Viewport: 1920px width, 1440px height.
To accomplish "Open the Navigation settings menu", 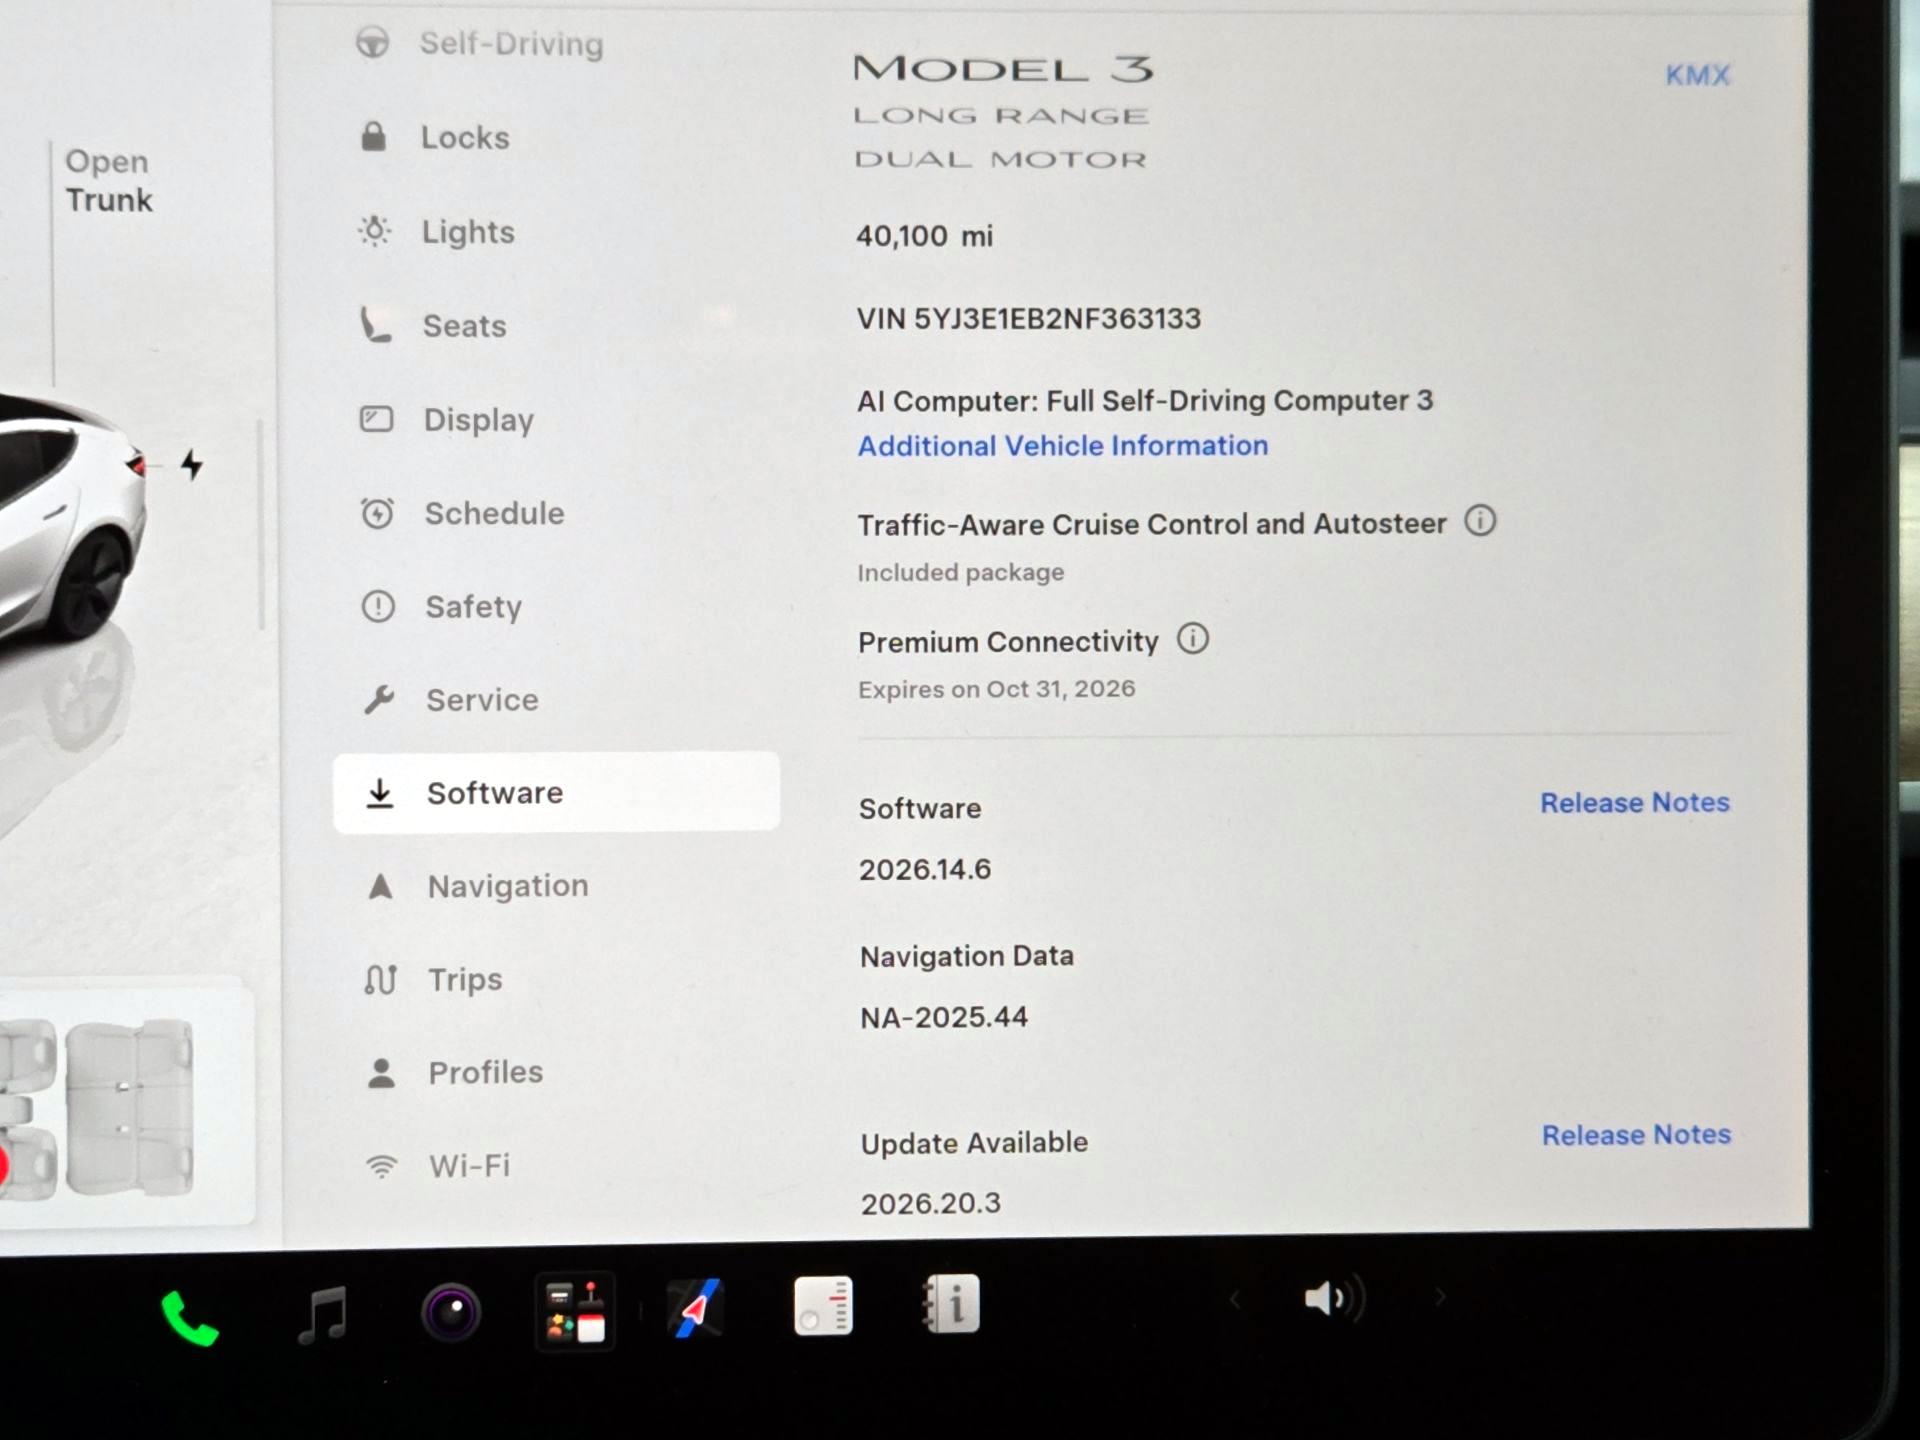I will (476, 886).
